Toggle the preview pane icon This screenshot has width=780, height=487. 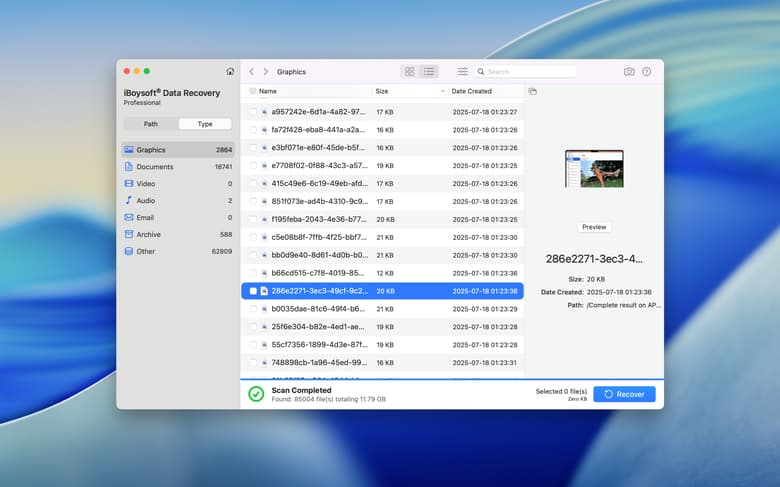(x=532, y=91)
